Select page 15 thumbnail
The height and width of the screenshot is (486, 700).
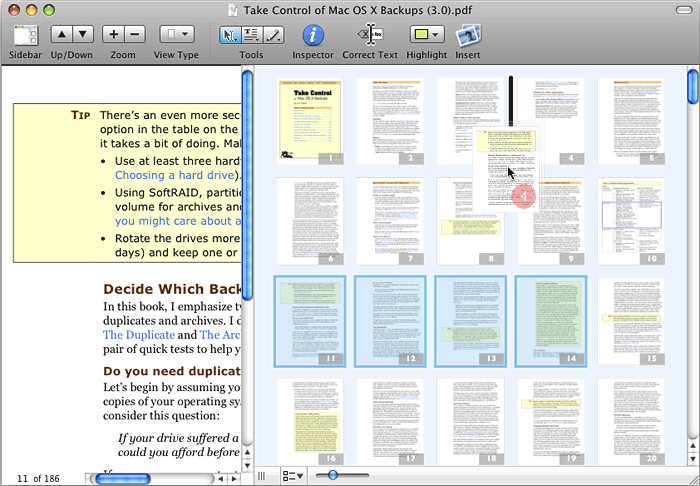point(631,321)
